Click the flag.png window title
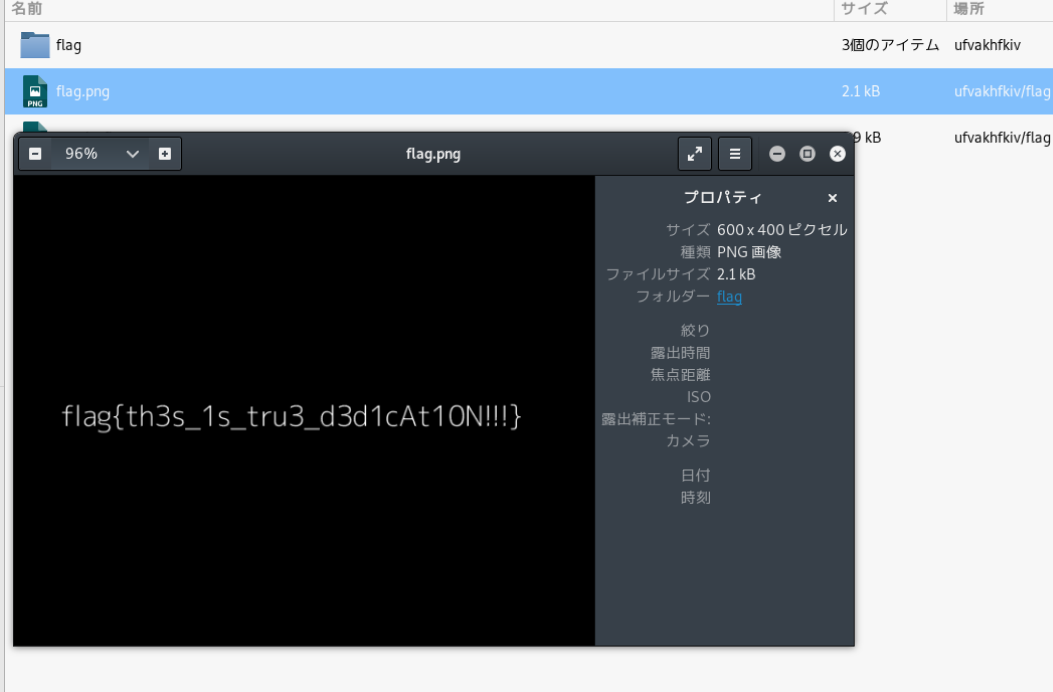The image size is (1053, 692). click(433, 154)
